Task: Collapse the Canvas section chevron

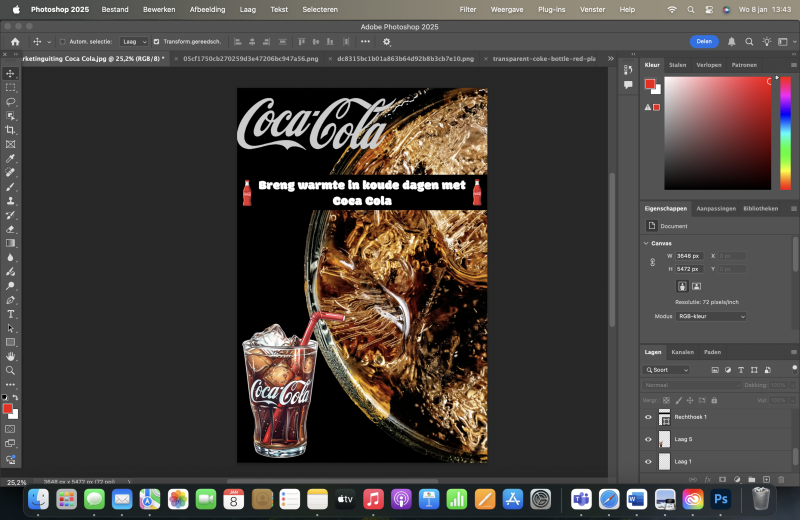Action: pyautogui.click(x=646, y=243)
